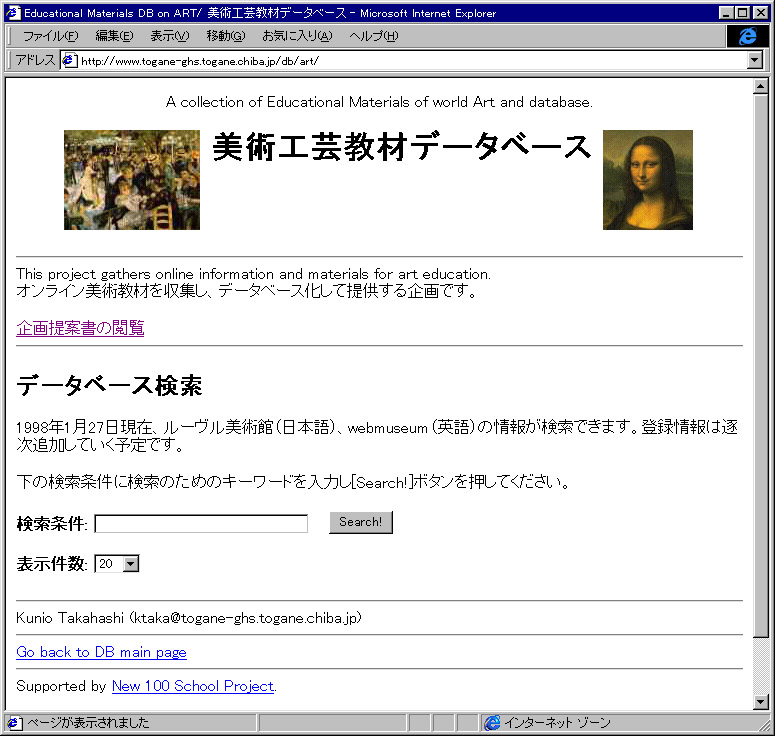Viewport: 775px width, 736px height.
Task: Open the お気に入り(A) menu
Action: click(x=297, y=36)
